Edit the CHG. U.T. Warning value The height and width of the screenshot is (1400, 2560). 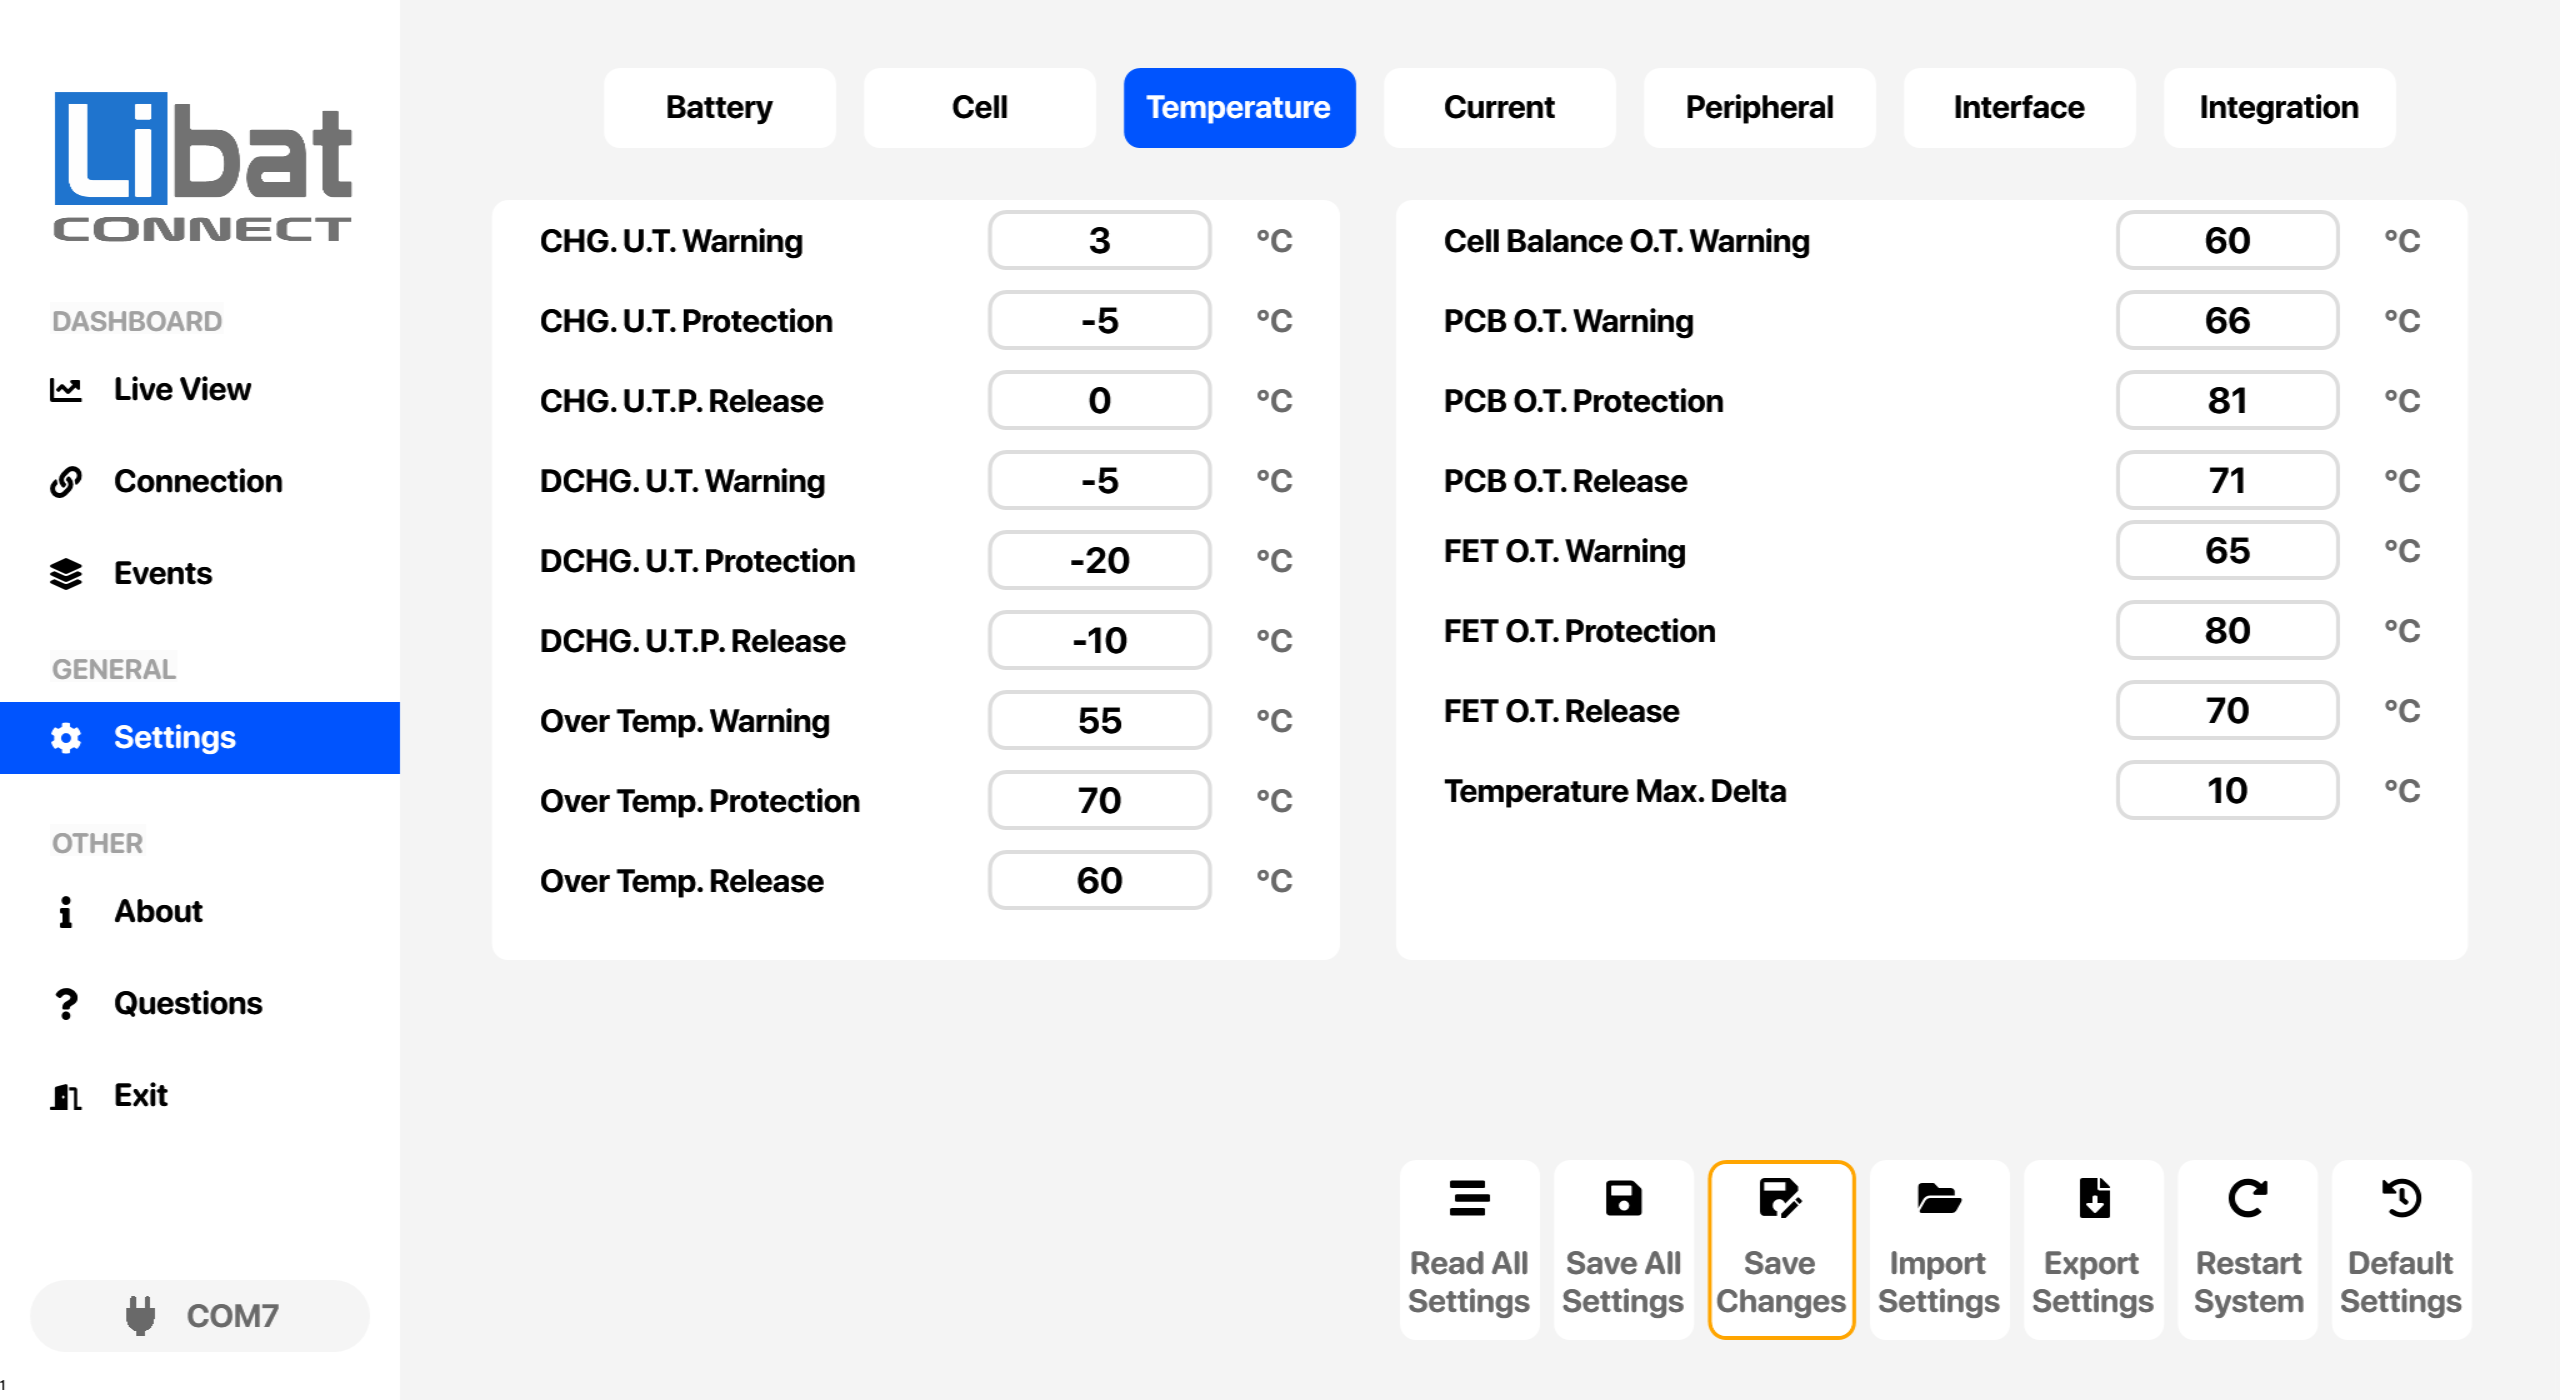pos(1099,240)
